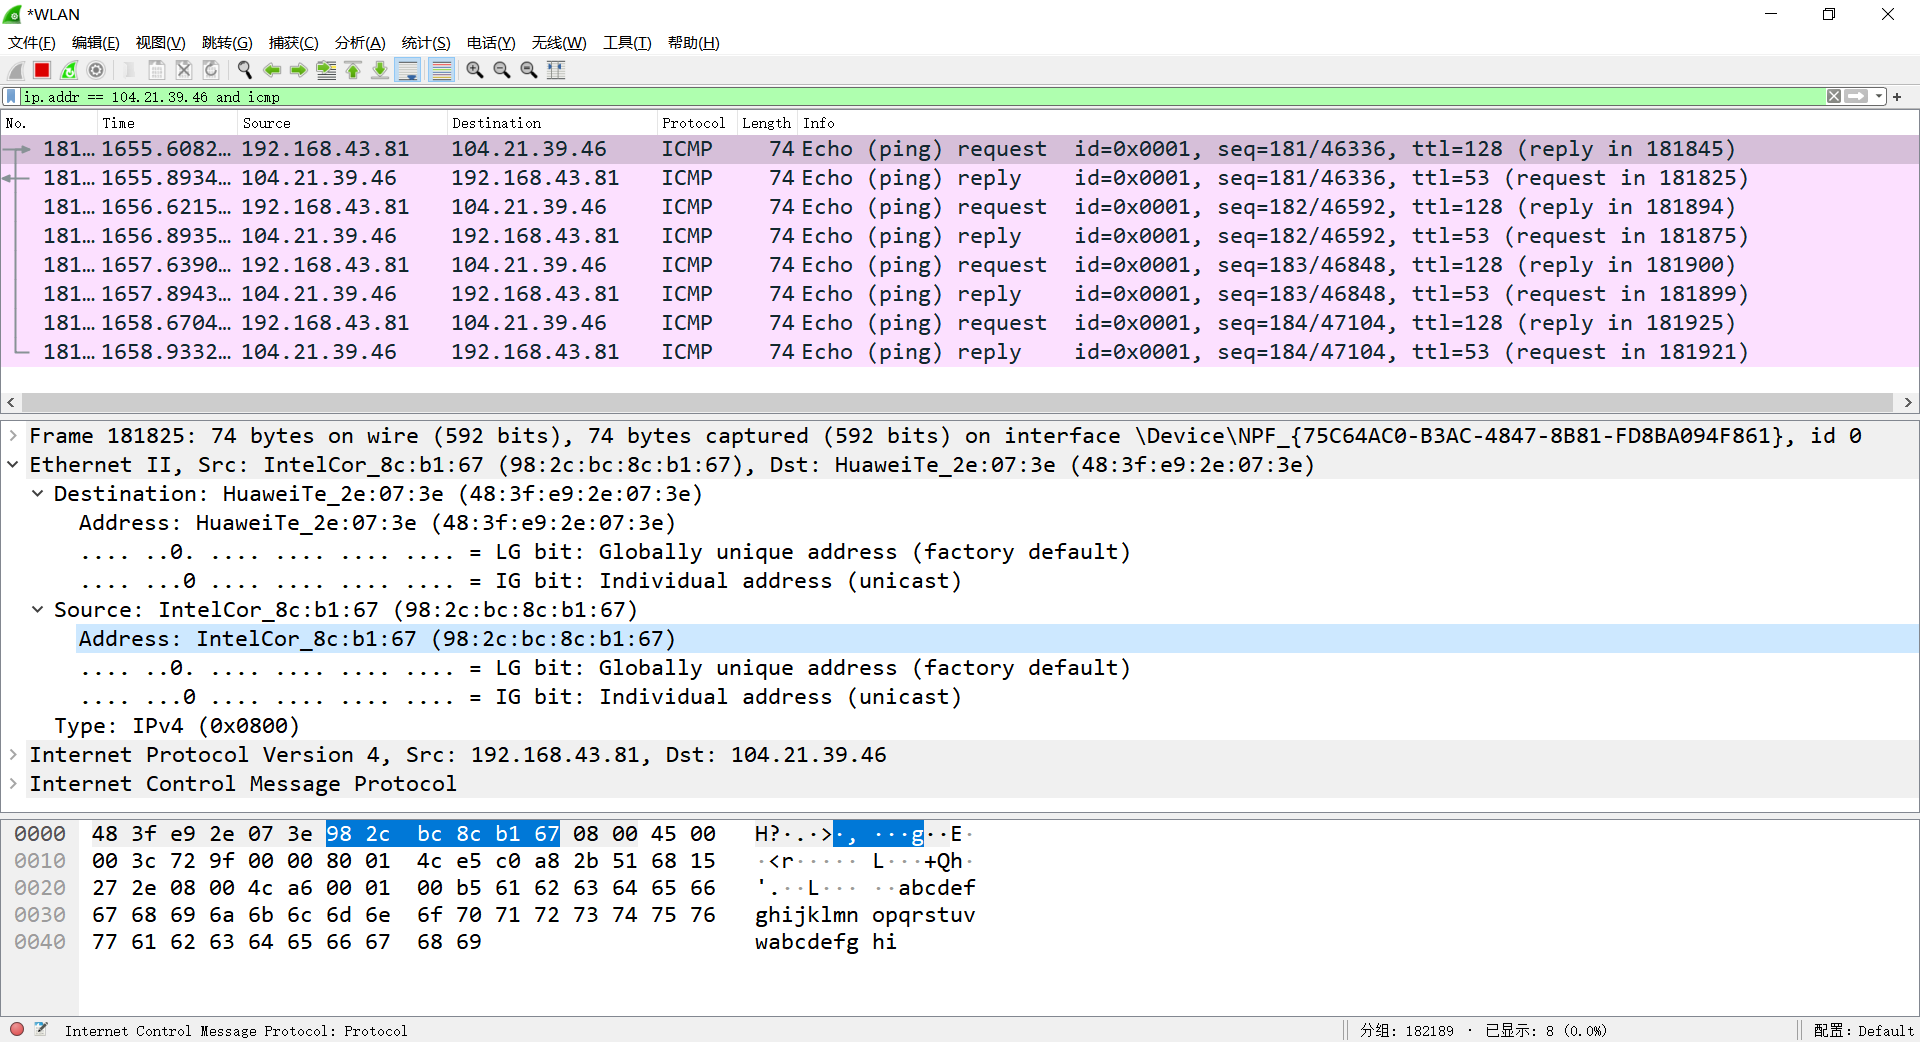Click the packet list horizontal scrollbar
1920x1042 pixels.
pyautogui.click(x=958, y=402)
